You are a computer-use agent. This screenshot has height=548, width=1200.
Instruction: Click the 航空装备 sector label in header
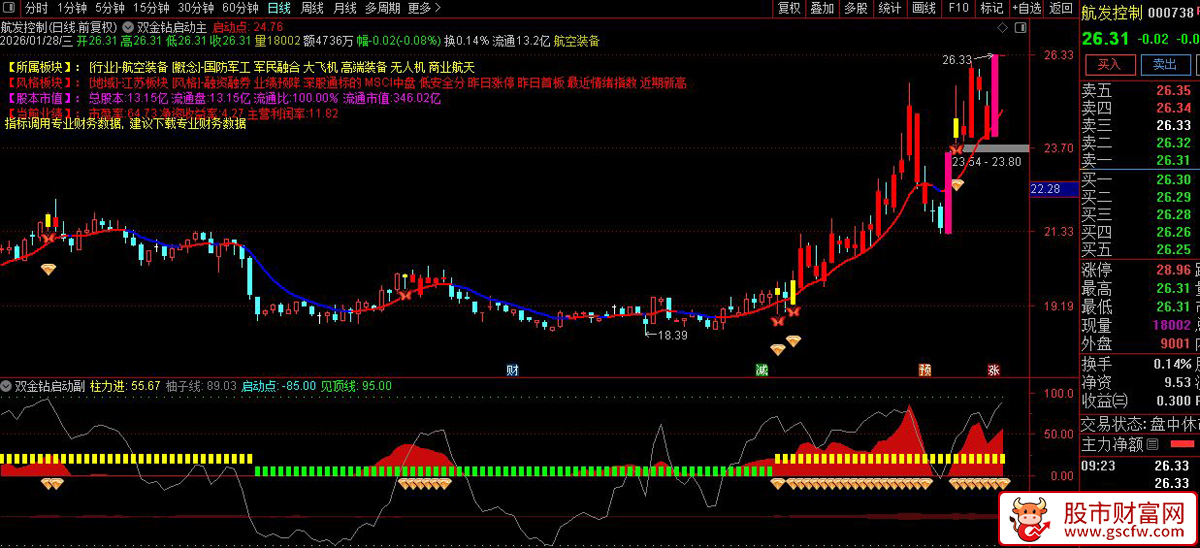coord(576,41)
